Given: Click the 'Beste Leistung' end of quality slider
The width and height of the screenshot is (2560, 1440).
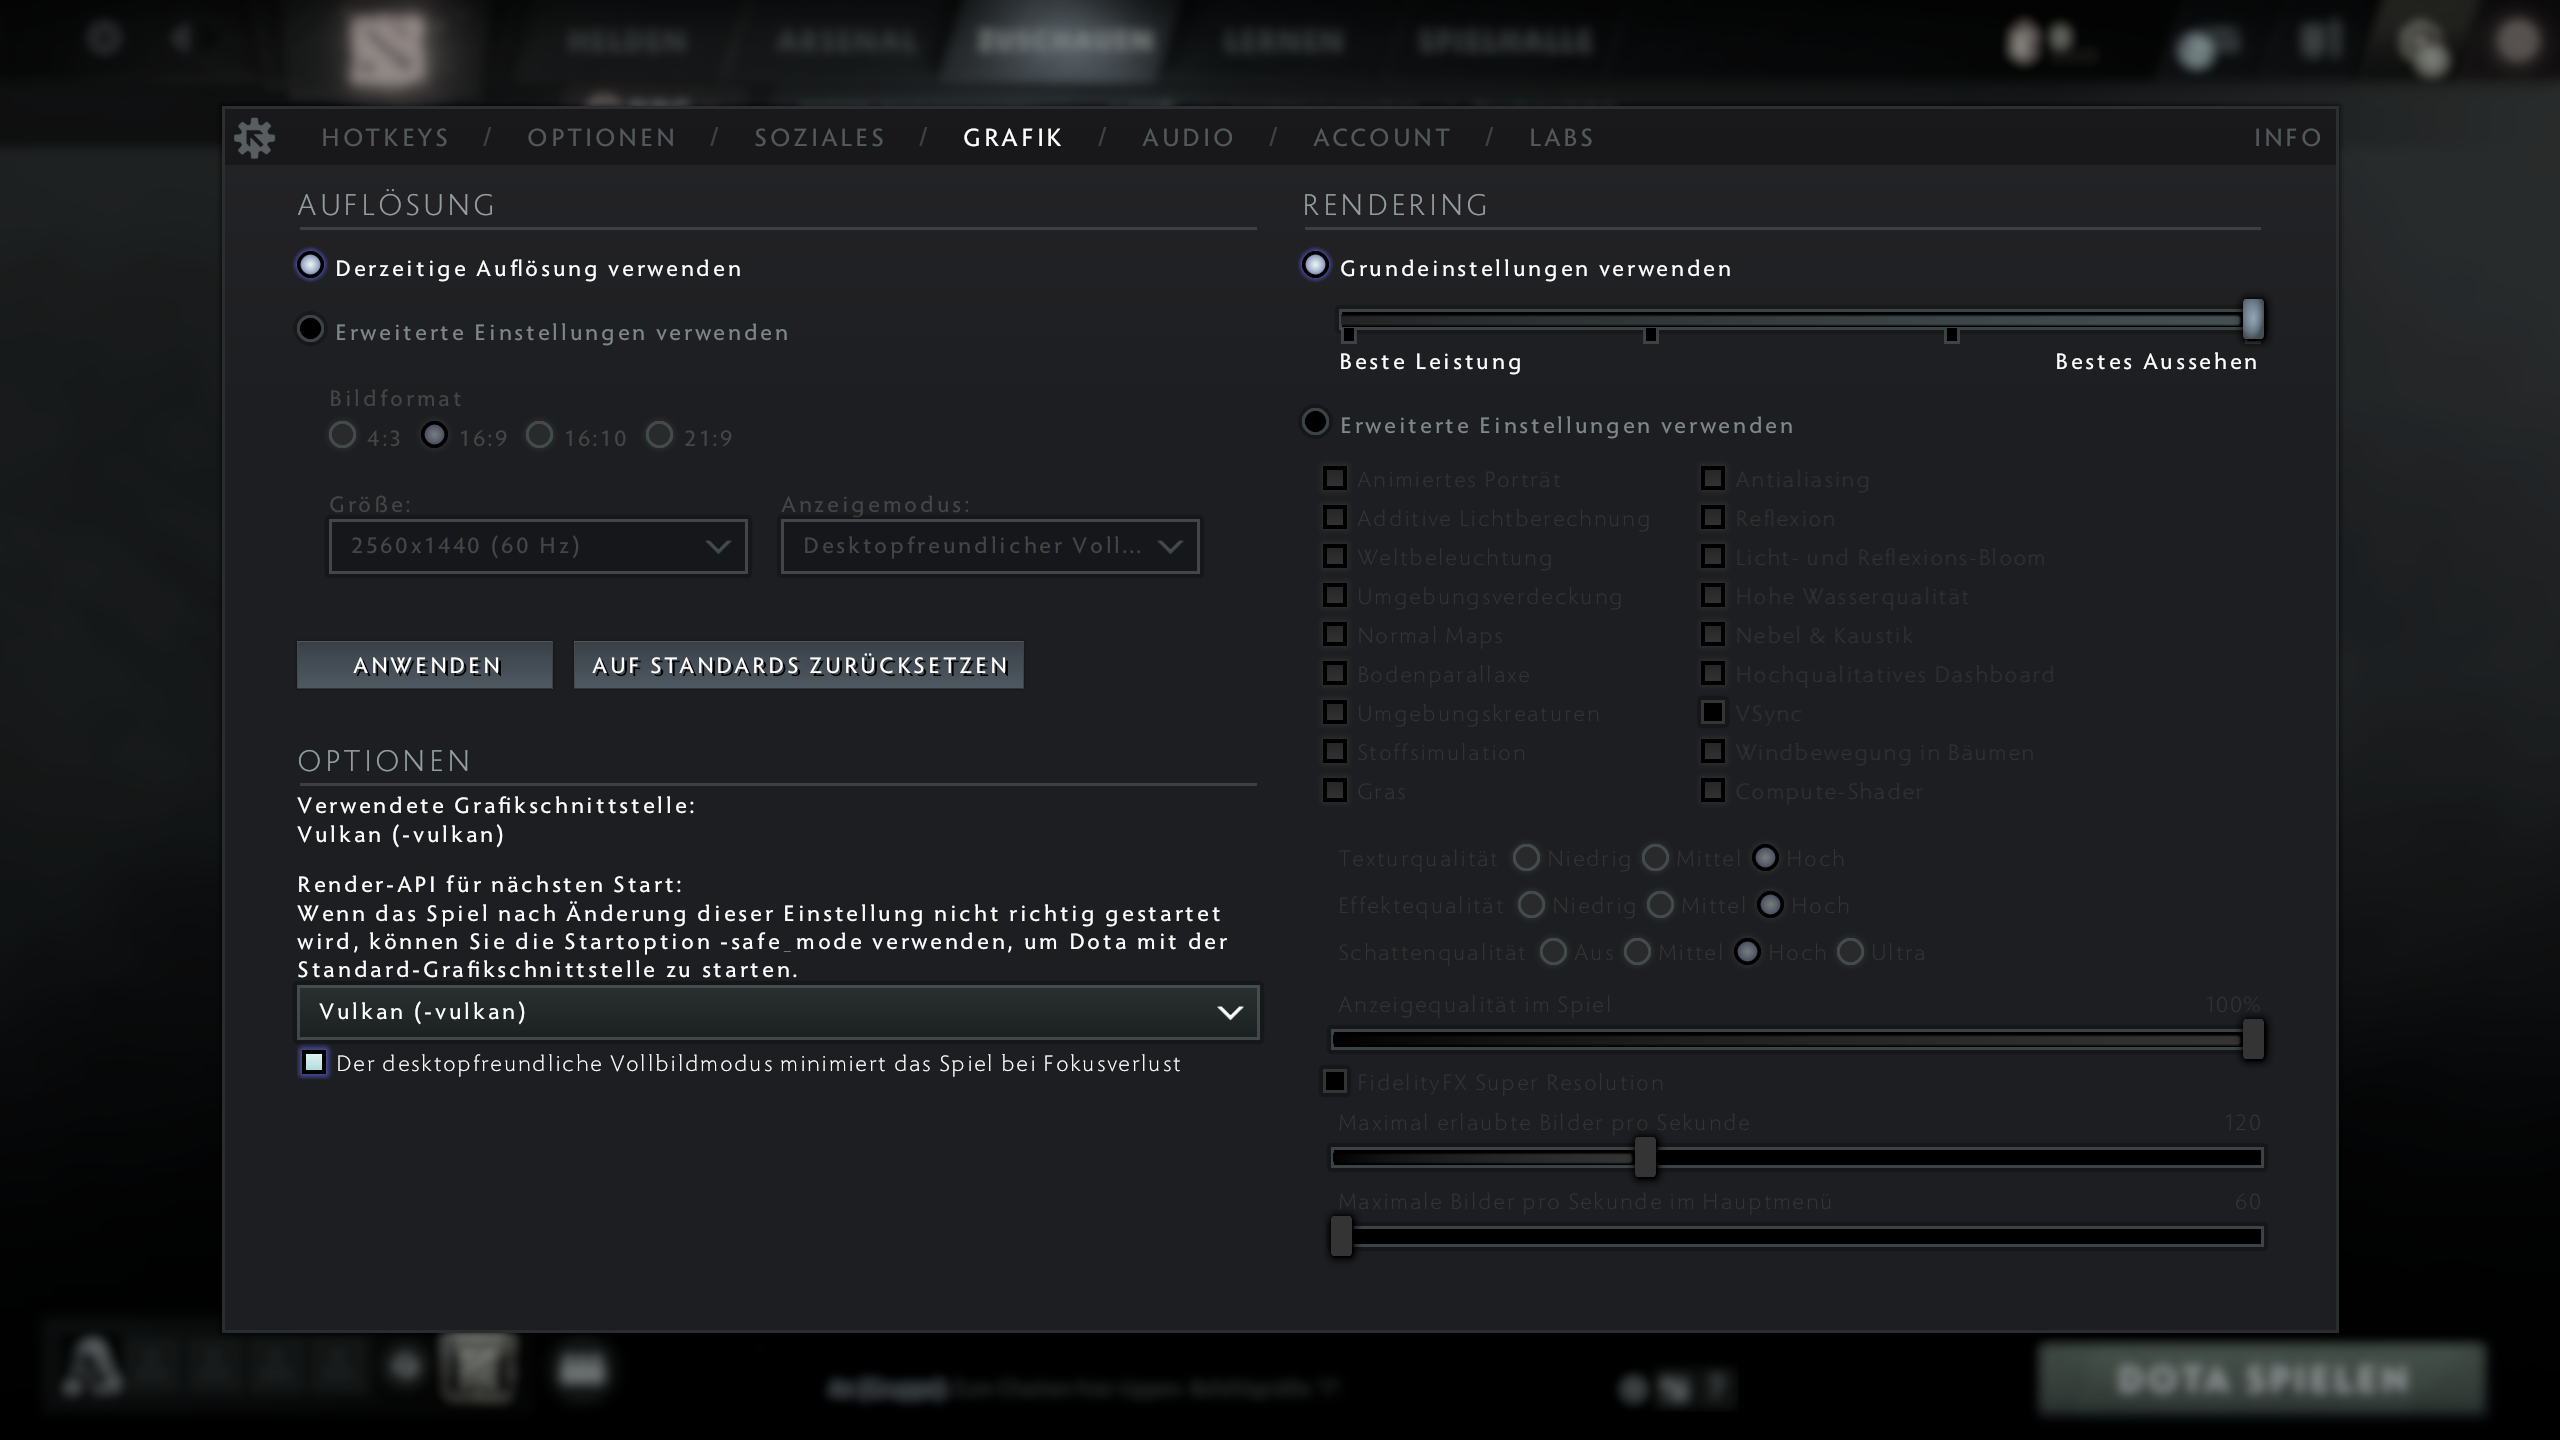Looking at the screenshot, I should pos(1349,322).
